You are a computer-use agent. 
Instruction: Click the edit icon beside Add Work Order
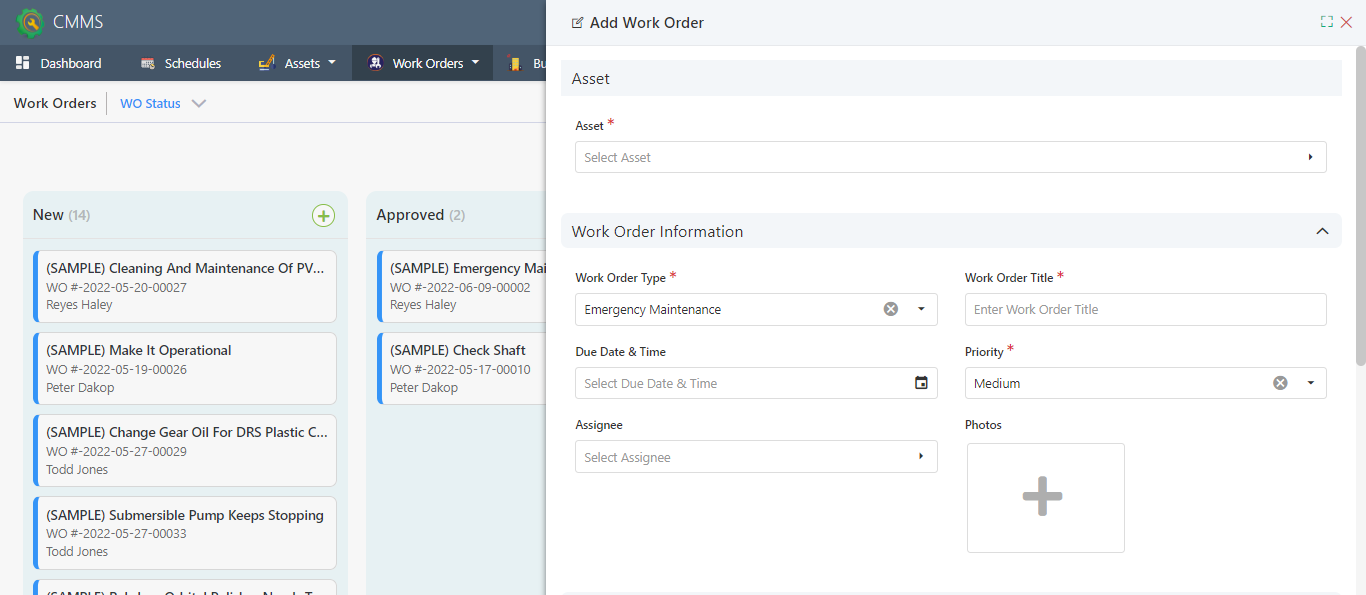coord(577,20)
